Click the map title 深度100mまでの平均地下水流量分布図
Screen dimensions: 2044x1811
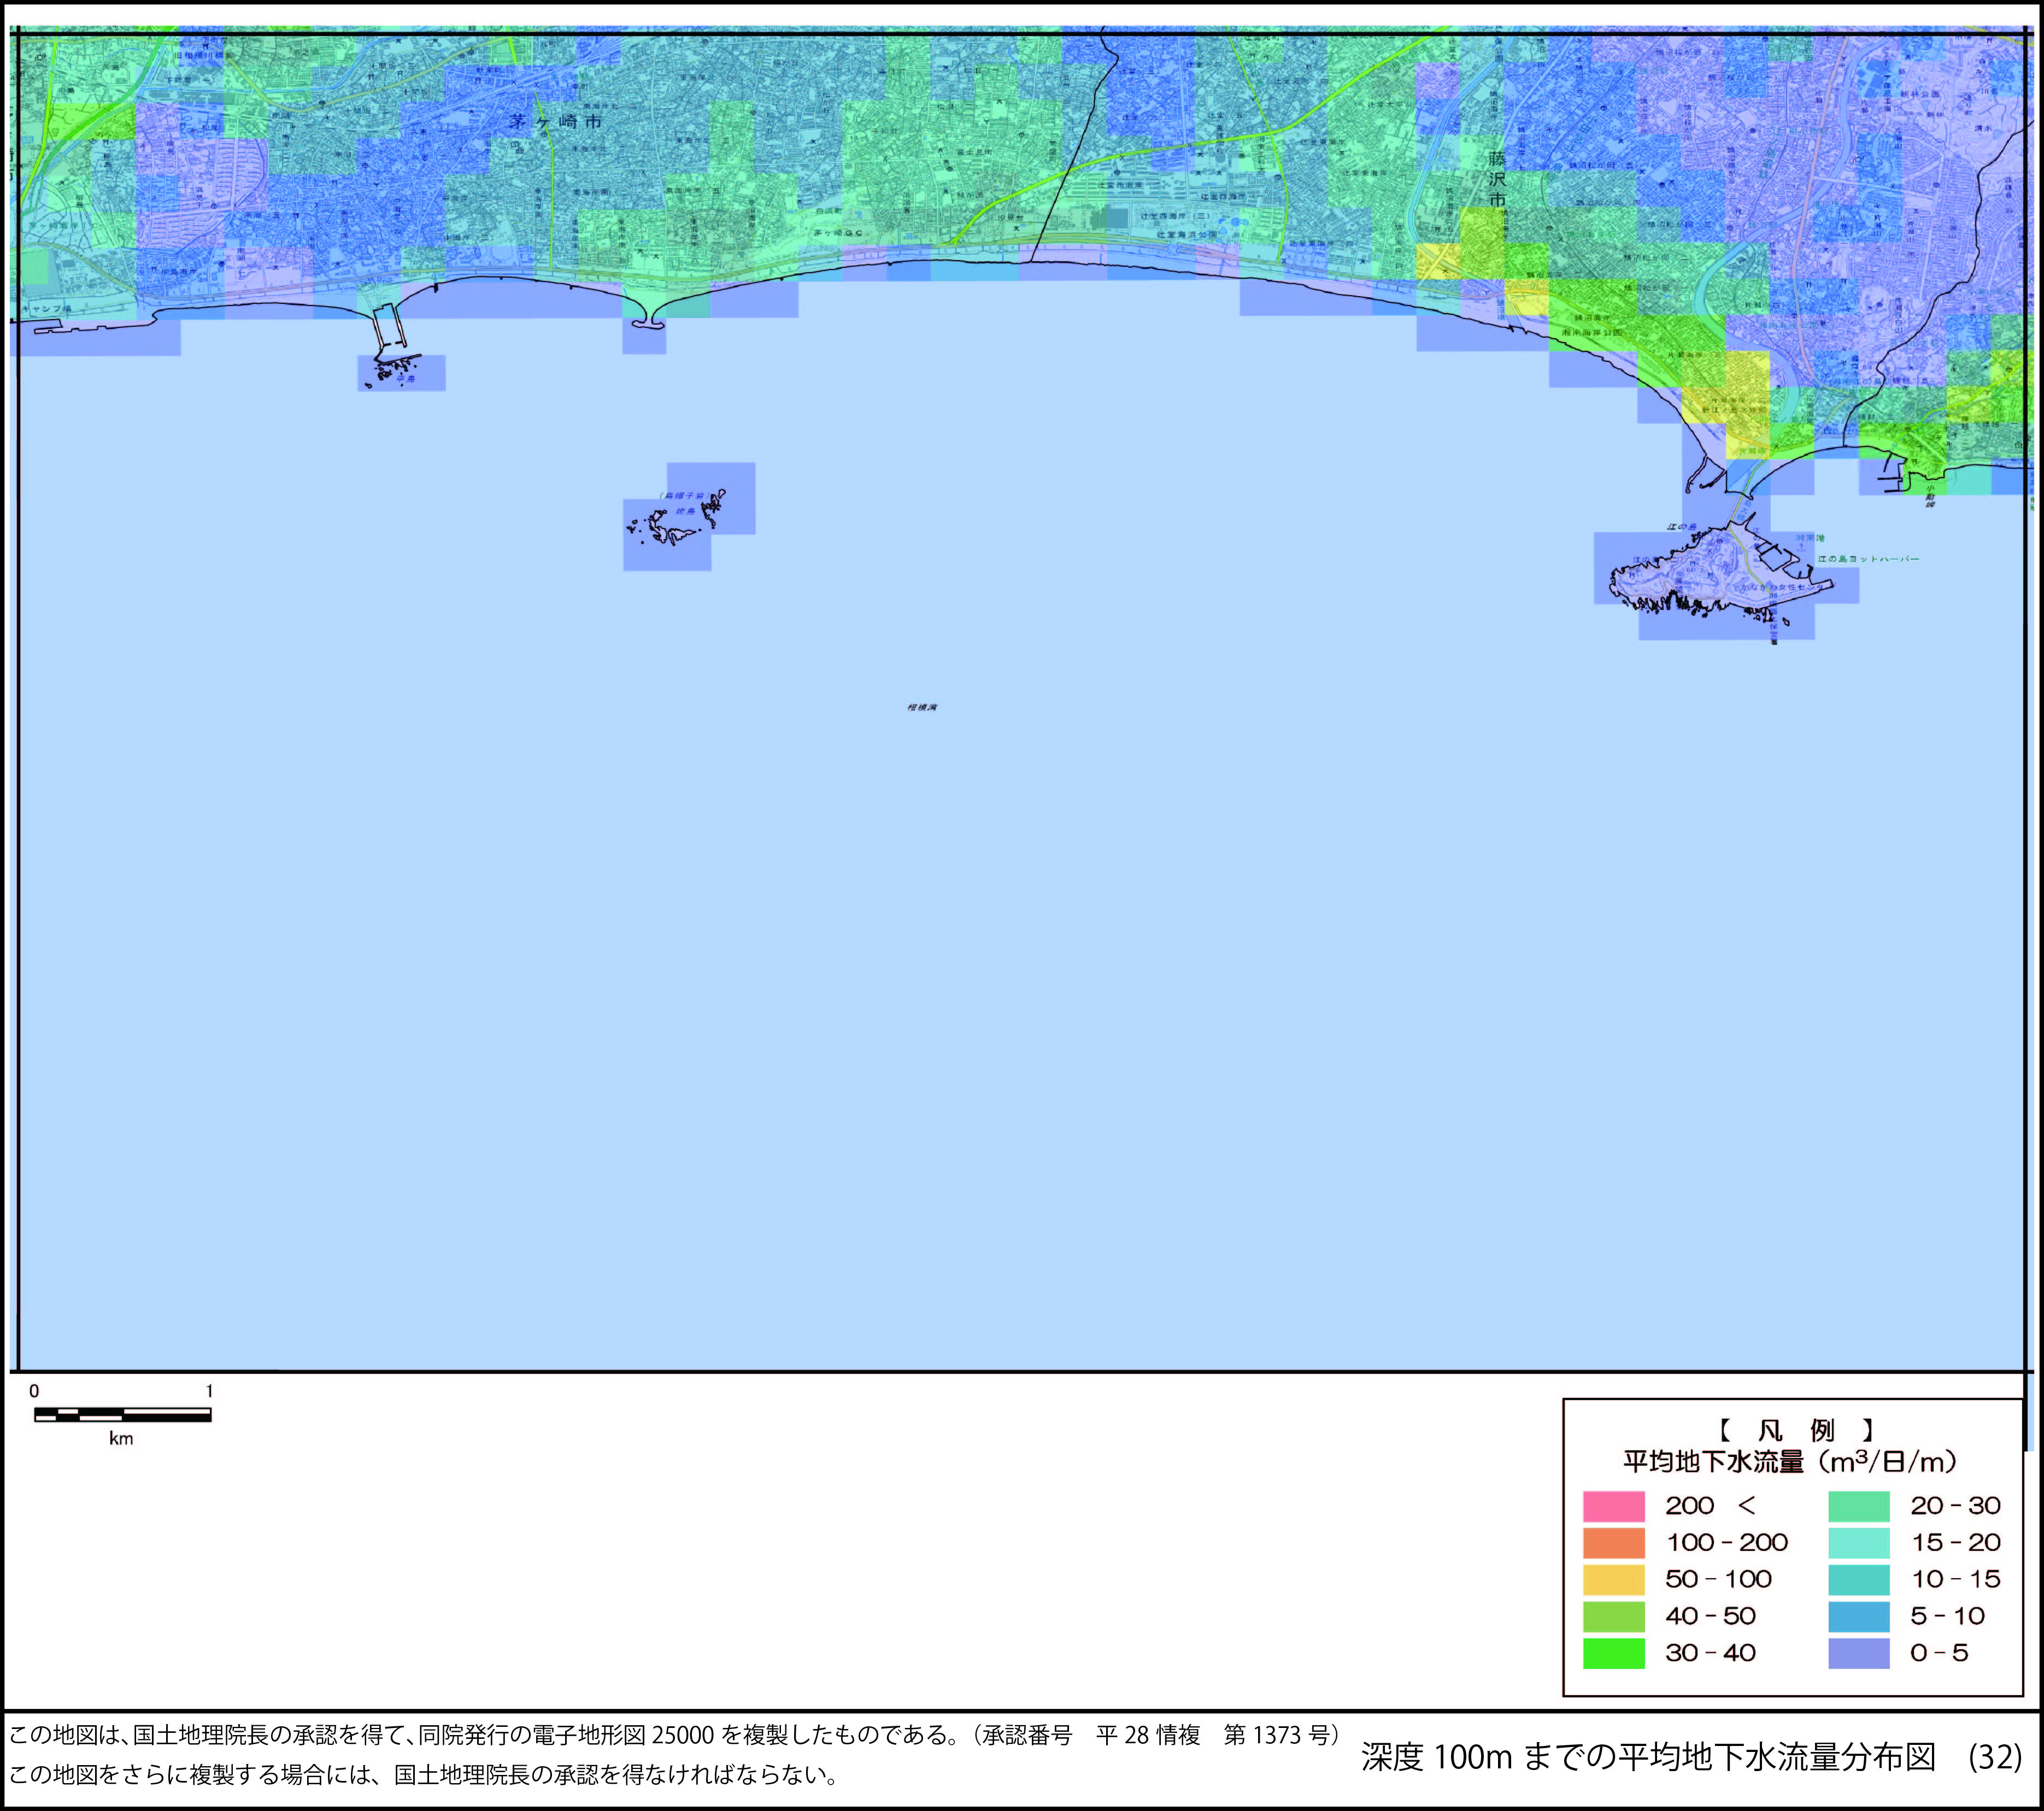point(1648,1756)
